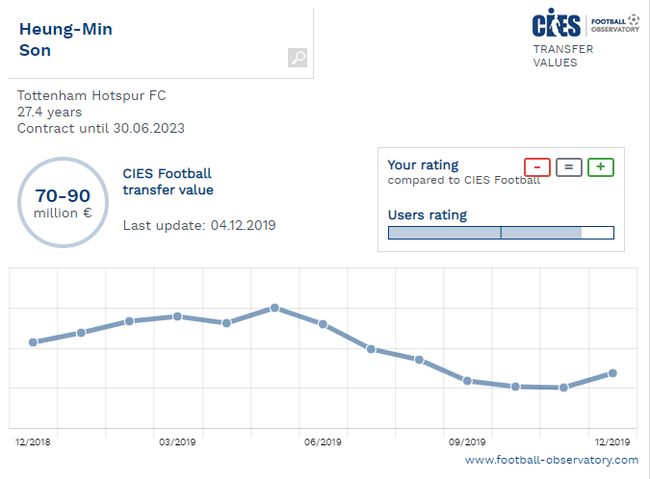The height and width of the screenshot is (479, 650).
Task: Click the TRANSFER VALUES heading text
Action: [563, 56]
